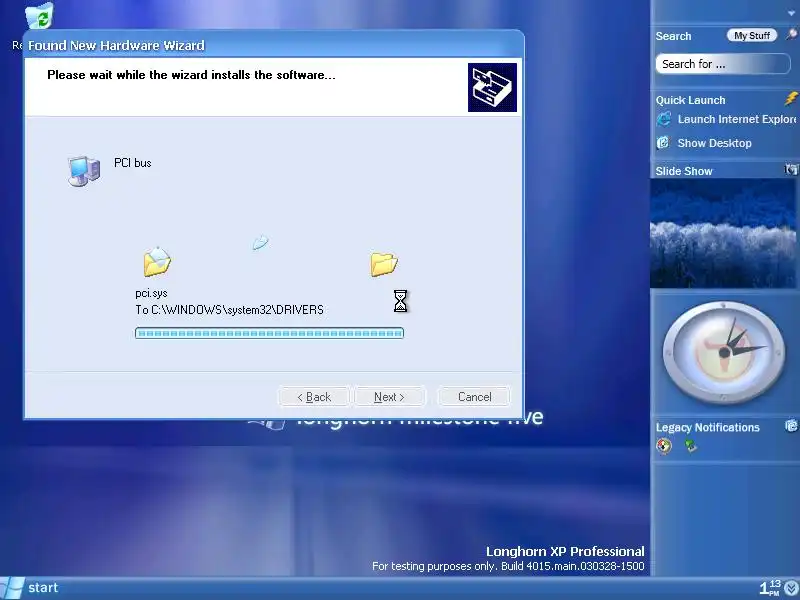Click the Next button in the wizard
The image size is (800, 600).
389,396
